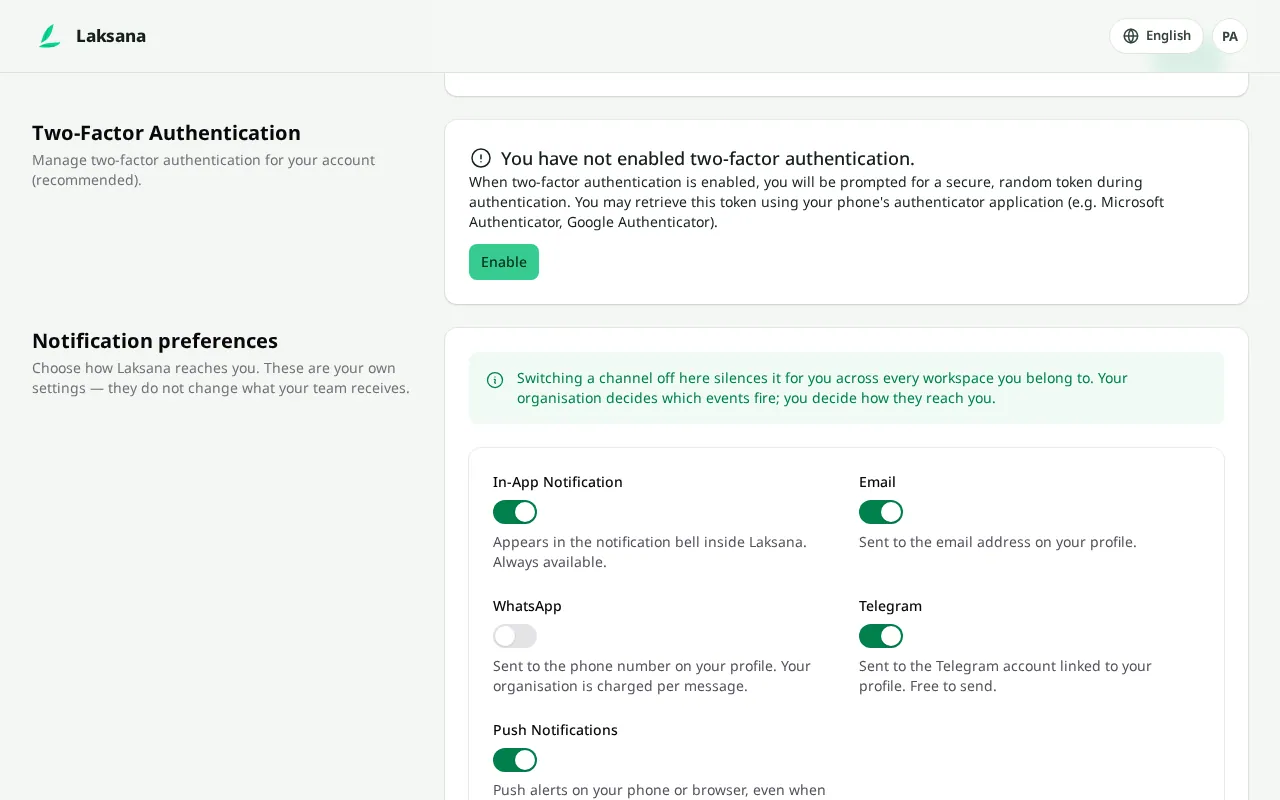Click "You have not enabled two-factor authentication." text
The height and width of the screenshot is (800, 1280).
tap(708, 158)
